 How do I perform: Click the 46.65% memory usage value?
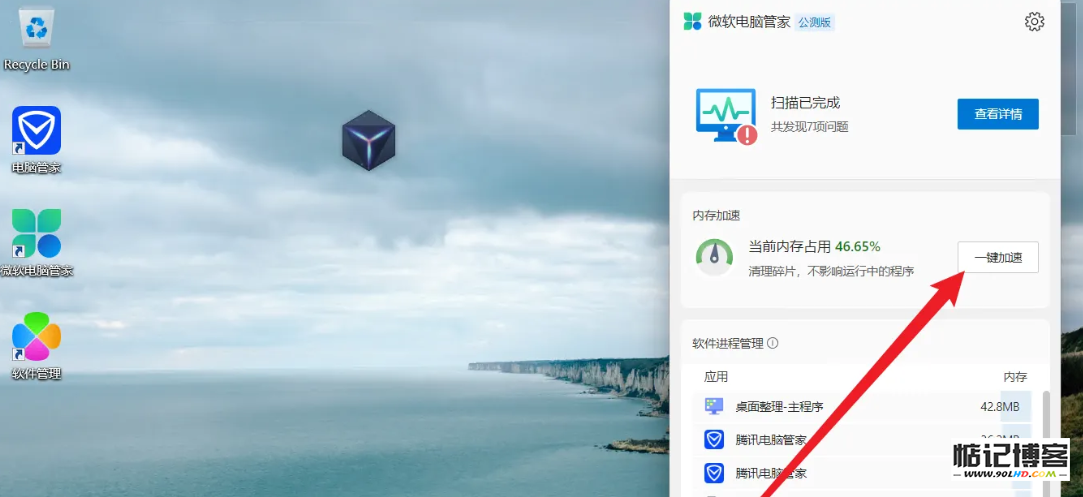[x=857, y=246]
